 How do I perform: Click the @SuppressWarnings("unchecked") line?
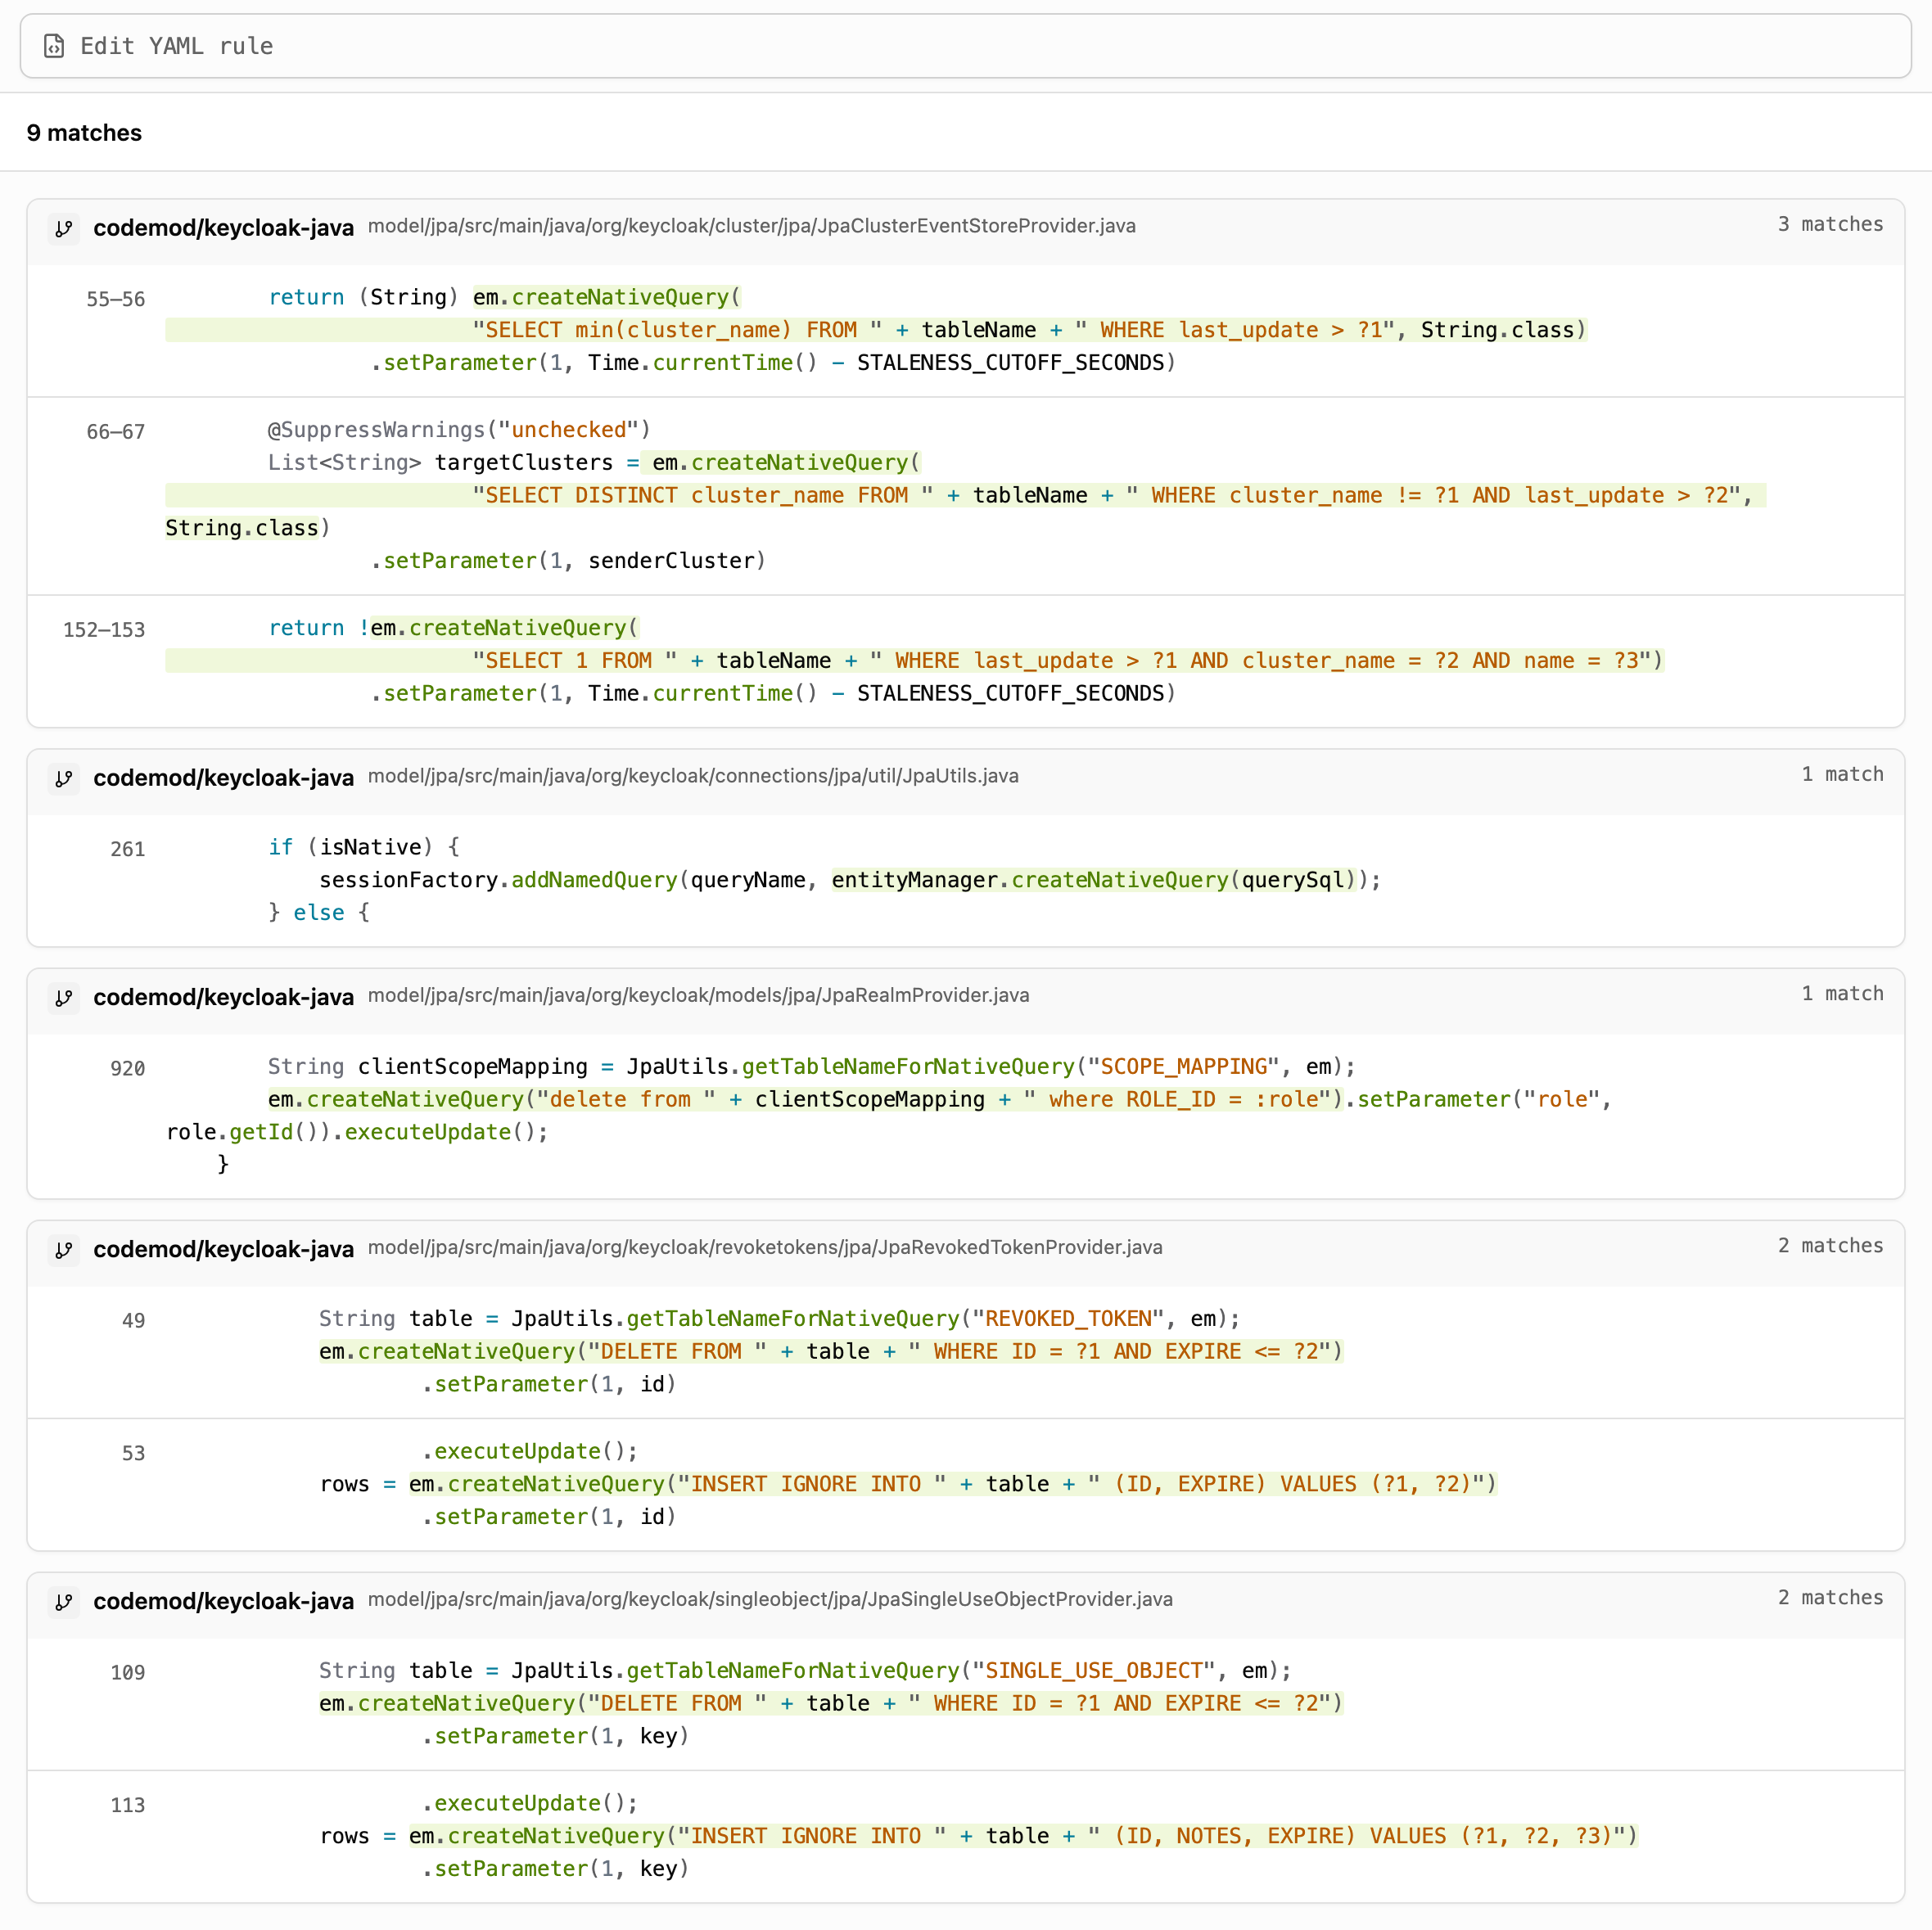459,430
